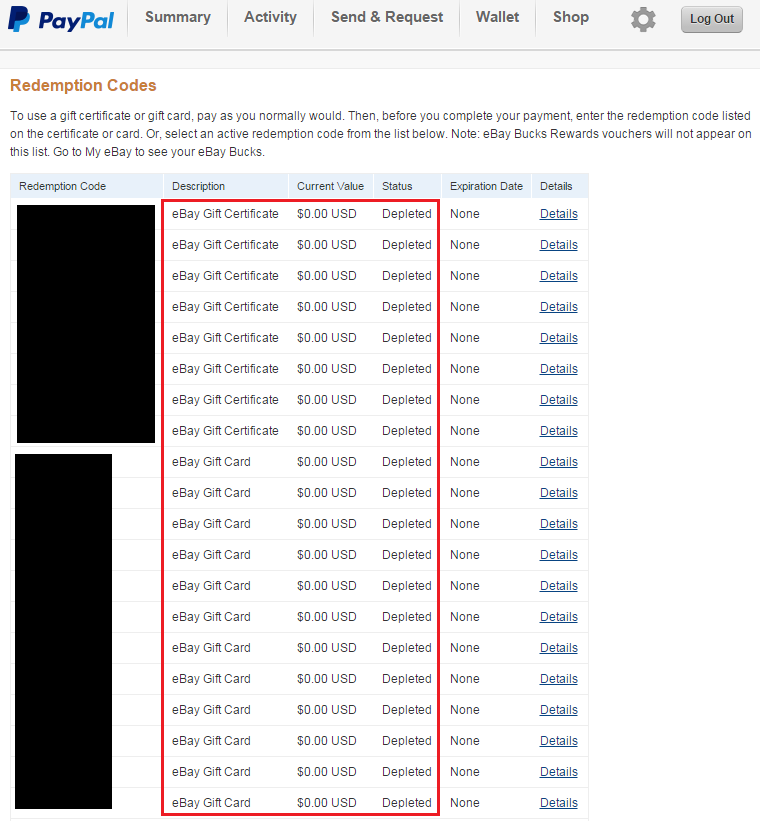Click the first eBay Gift Card description

click(x=211, y=462)
